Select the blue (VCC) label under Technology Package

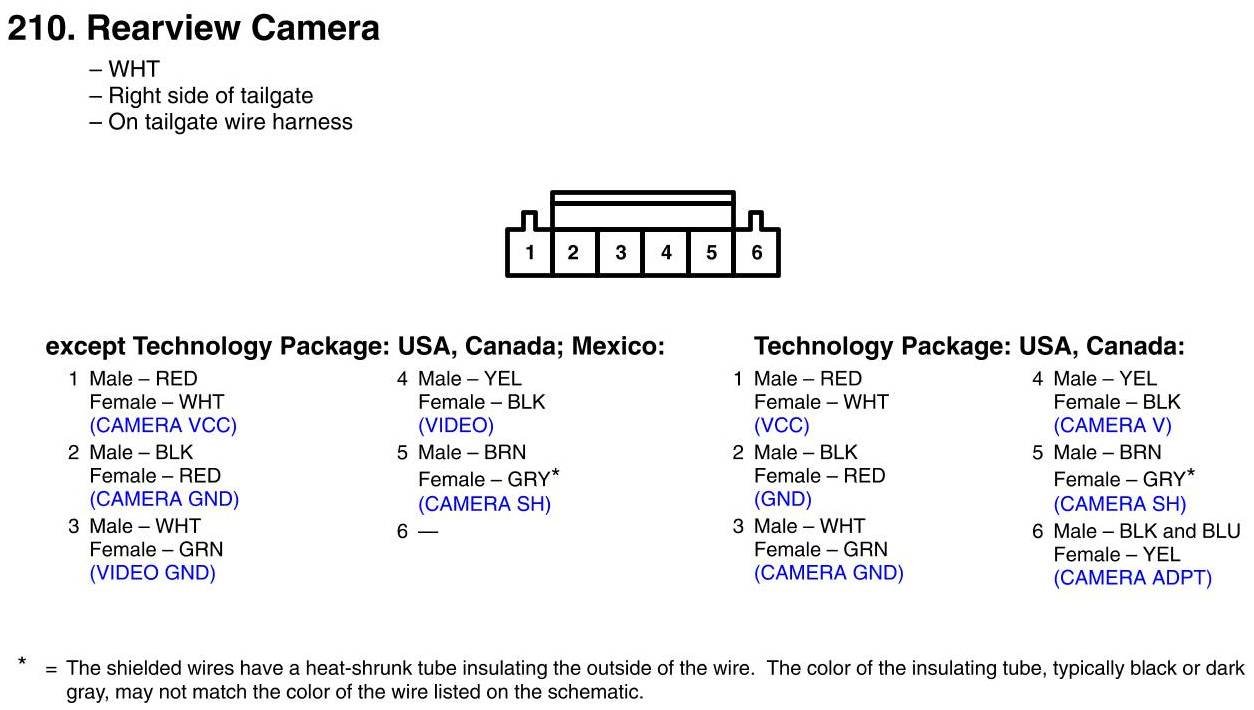[781, 425]
